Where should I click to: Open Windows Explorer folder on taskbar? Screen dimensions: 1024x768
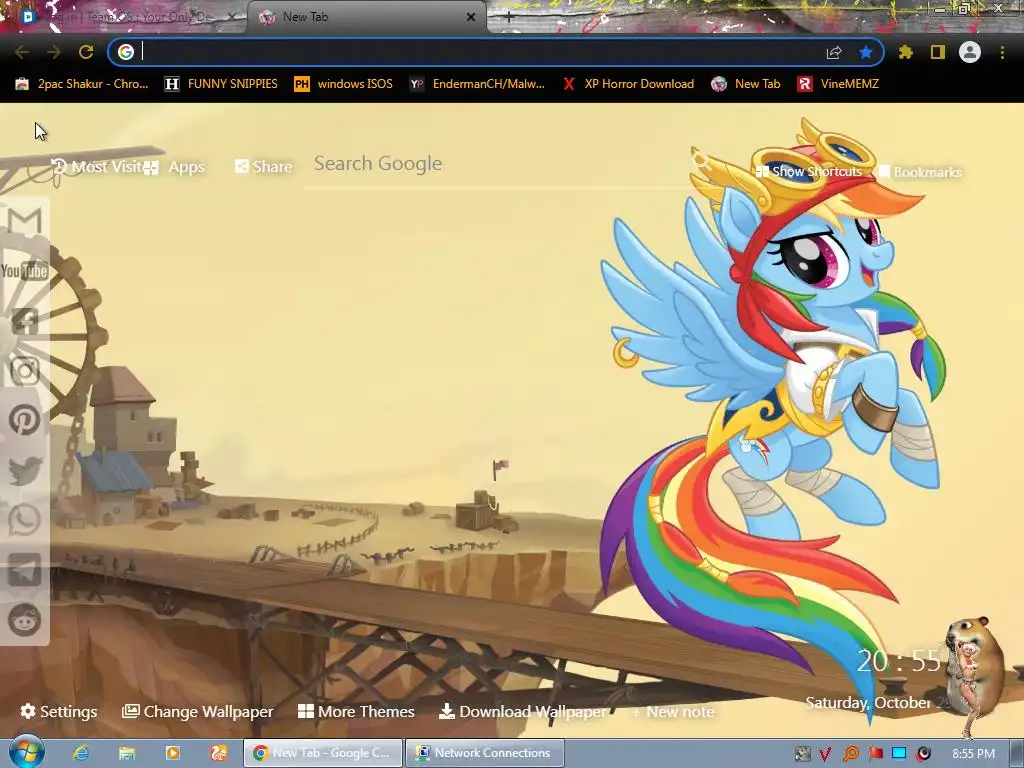pyautogui.click(x=127, y=753)
